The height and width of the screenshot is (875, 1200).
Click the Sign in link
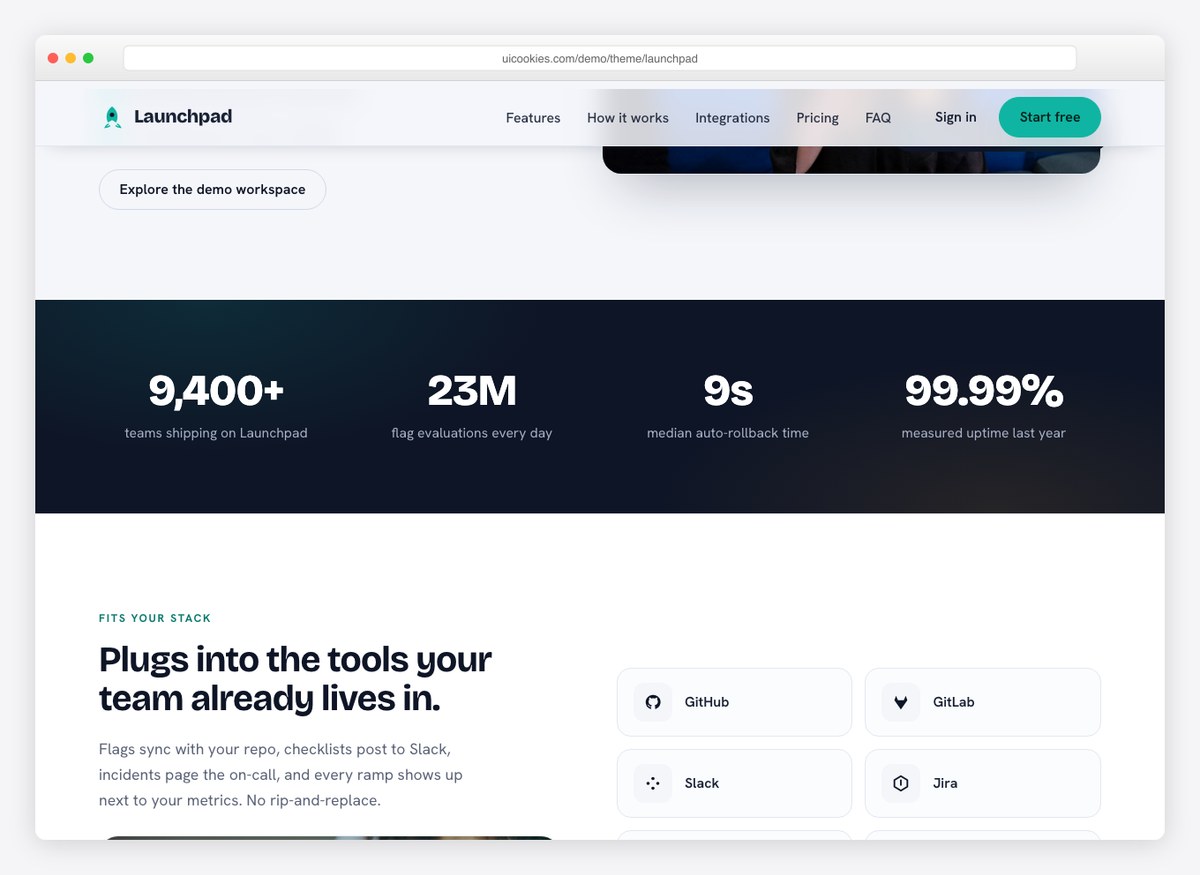point(955,117)
